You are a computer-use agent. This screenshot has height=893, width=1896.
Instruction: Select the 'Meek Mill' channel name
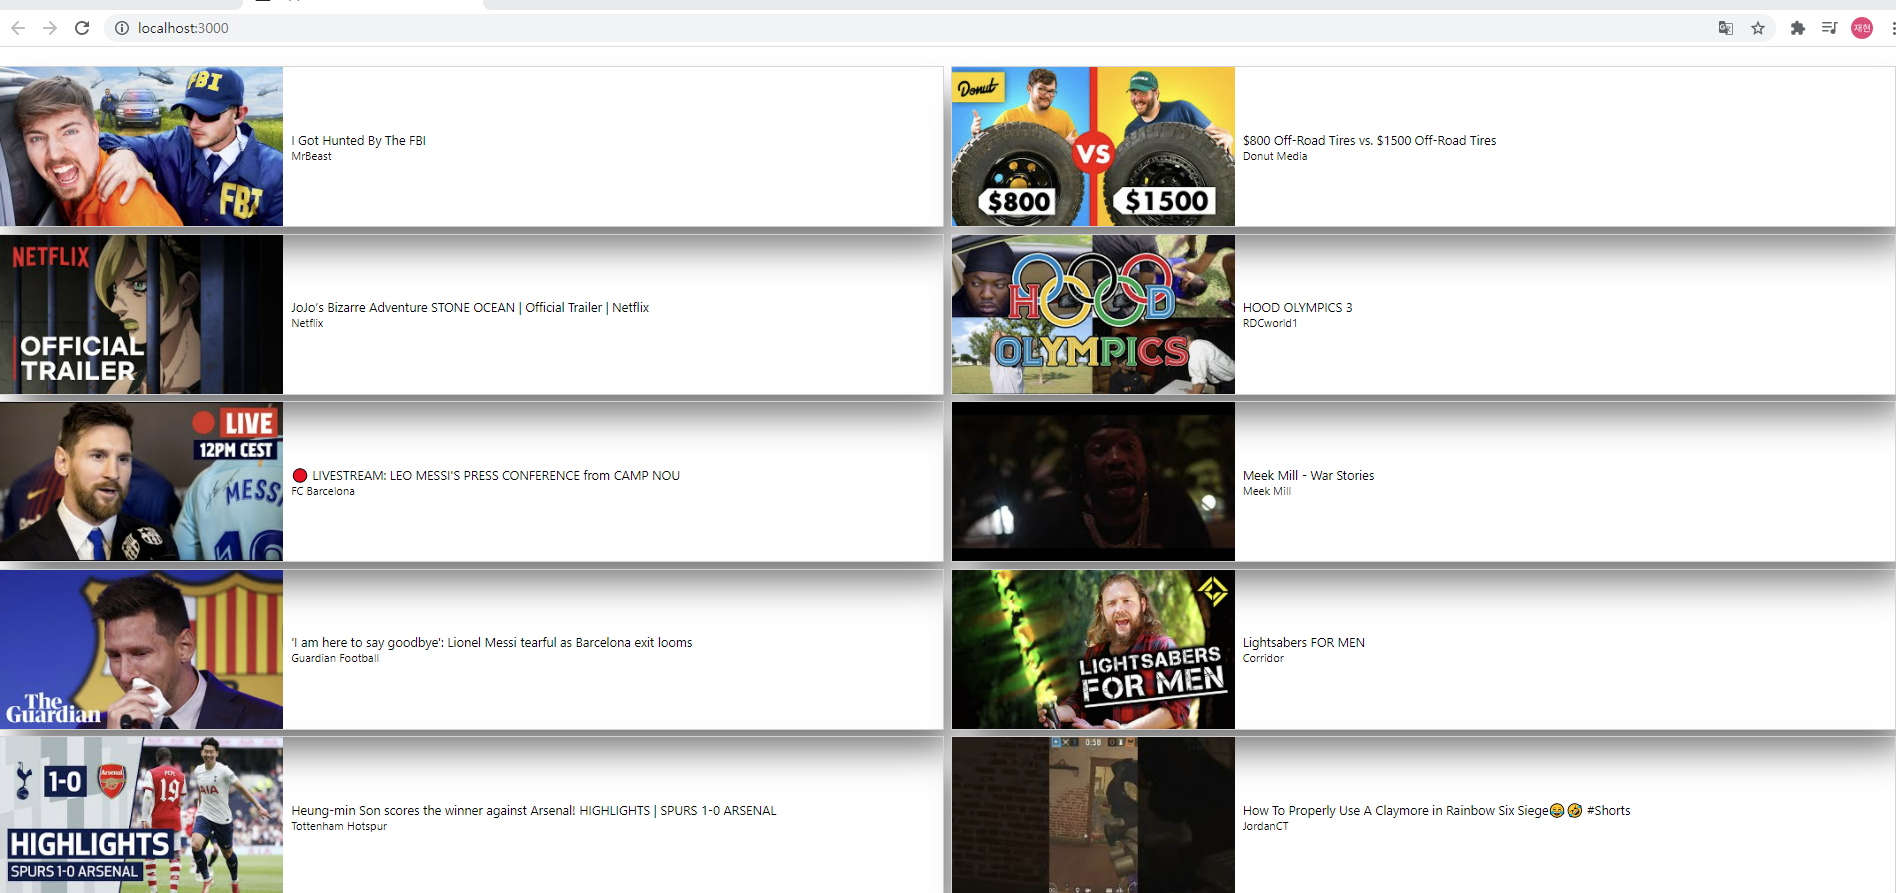pyautogui.click(x=1267, y=491)
